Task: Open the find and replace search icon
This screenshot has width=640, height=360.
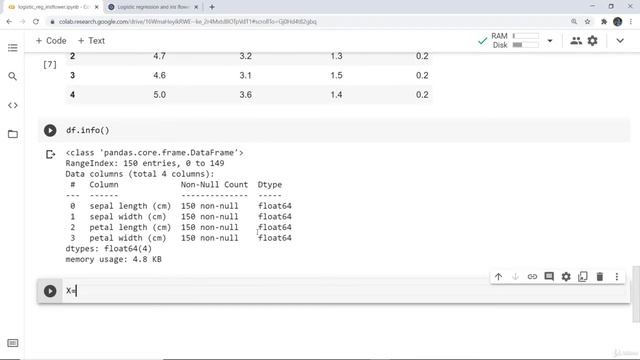Action: [13, 76]
